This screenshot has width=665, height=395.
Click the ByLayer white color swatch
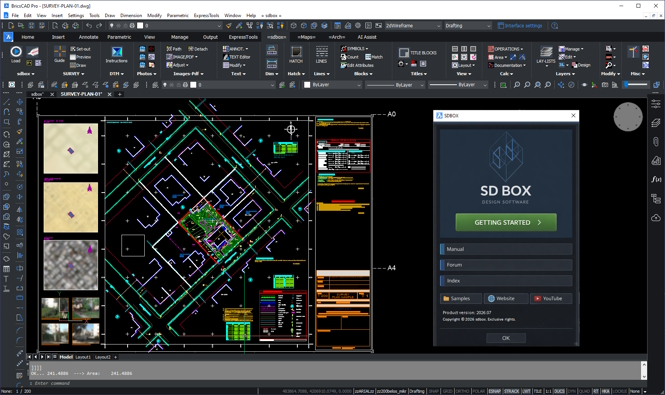click(307, 85)
